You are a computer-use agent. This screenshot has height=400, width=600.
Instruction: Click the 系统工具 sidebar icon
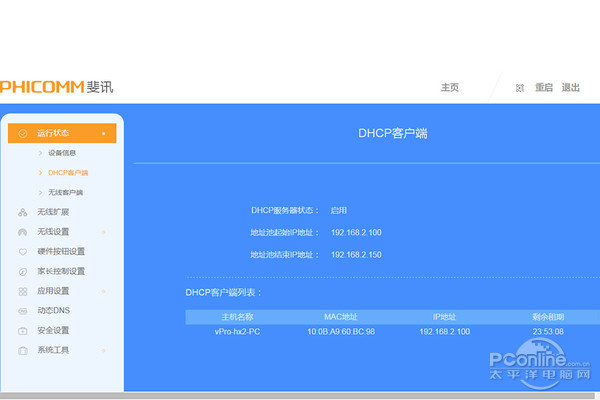click(23, 350)
